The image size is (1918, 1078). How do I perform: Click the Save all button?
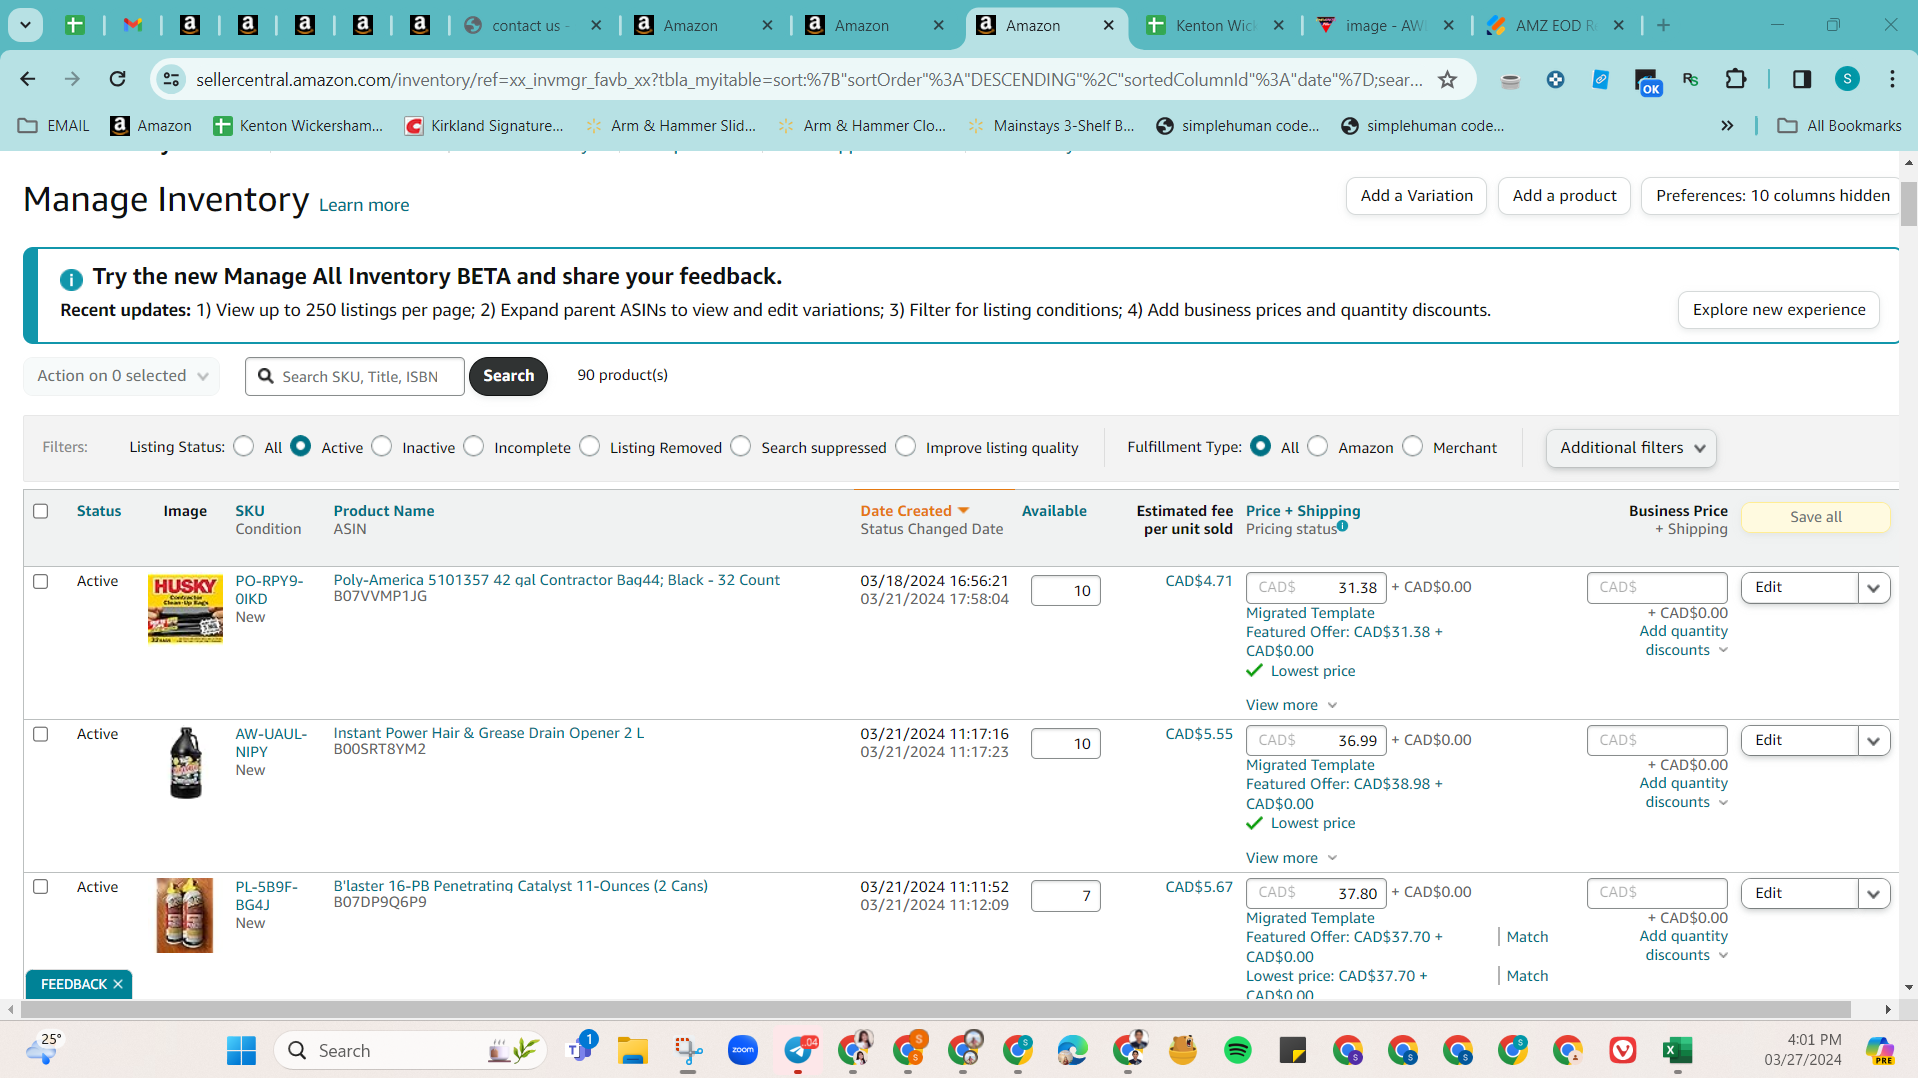coord(1815,517)
